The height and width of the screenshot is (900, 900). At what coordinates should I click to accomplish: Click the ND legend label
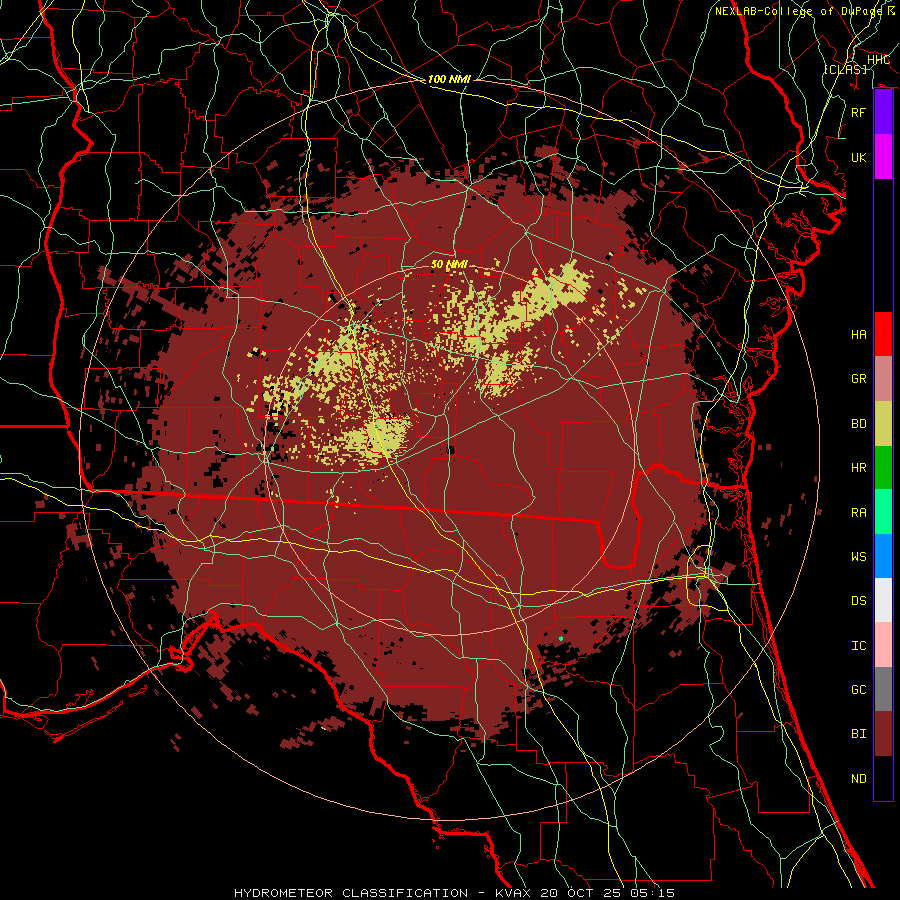click(859, 779)
